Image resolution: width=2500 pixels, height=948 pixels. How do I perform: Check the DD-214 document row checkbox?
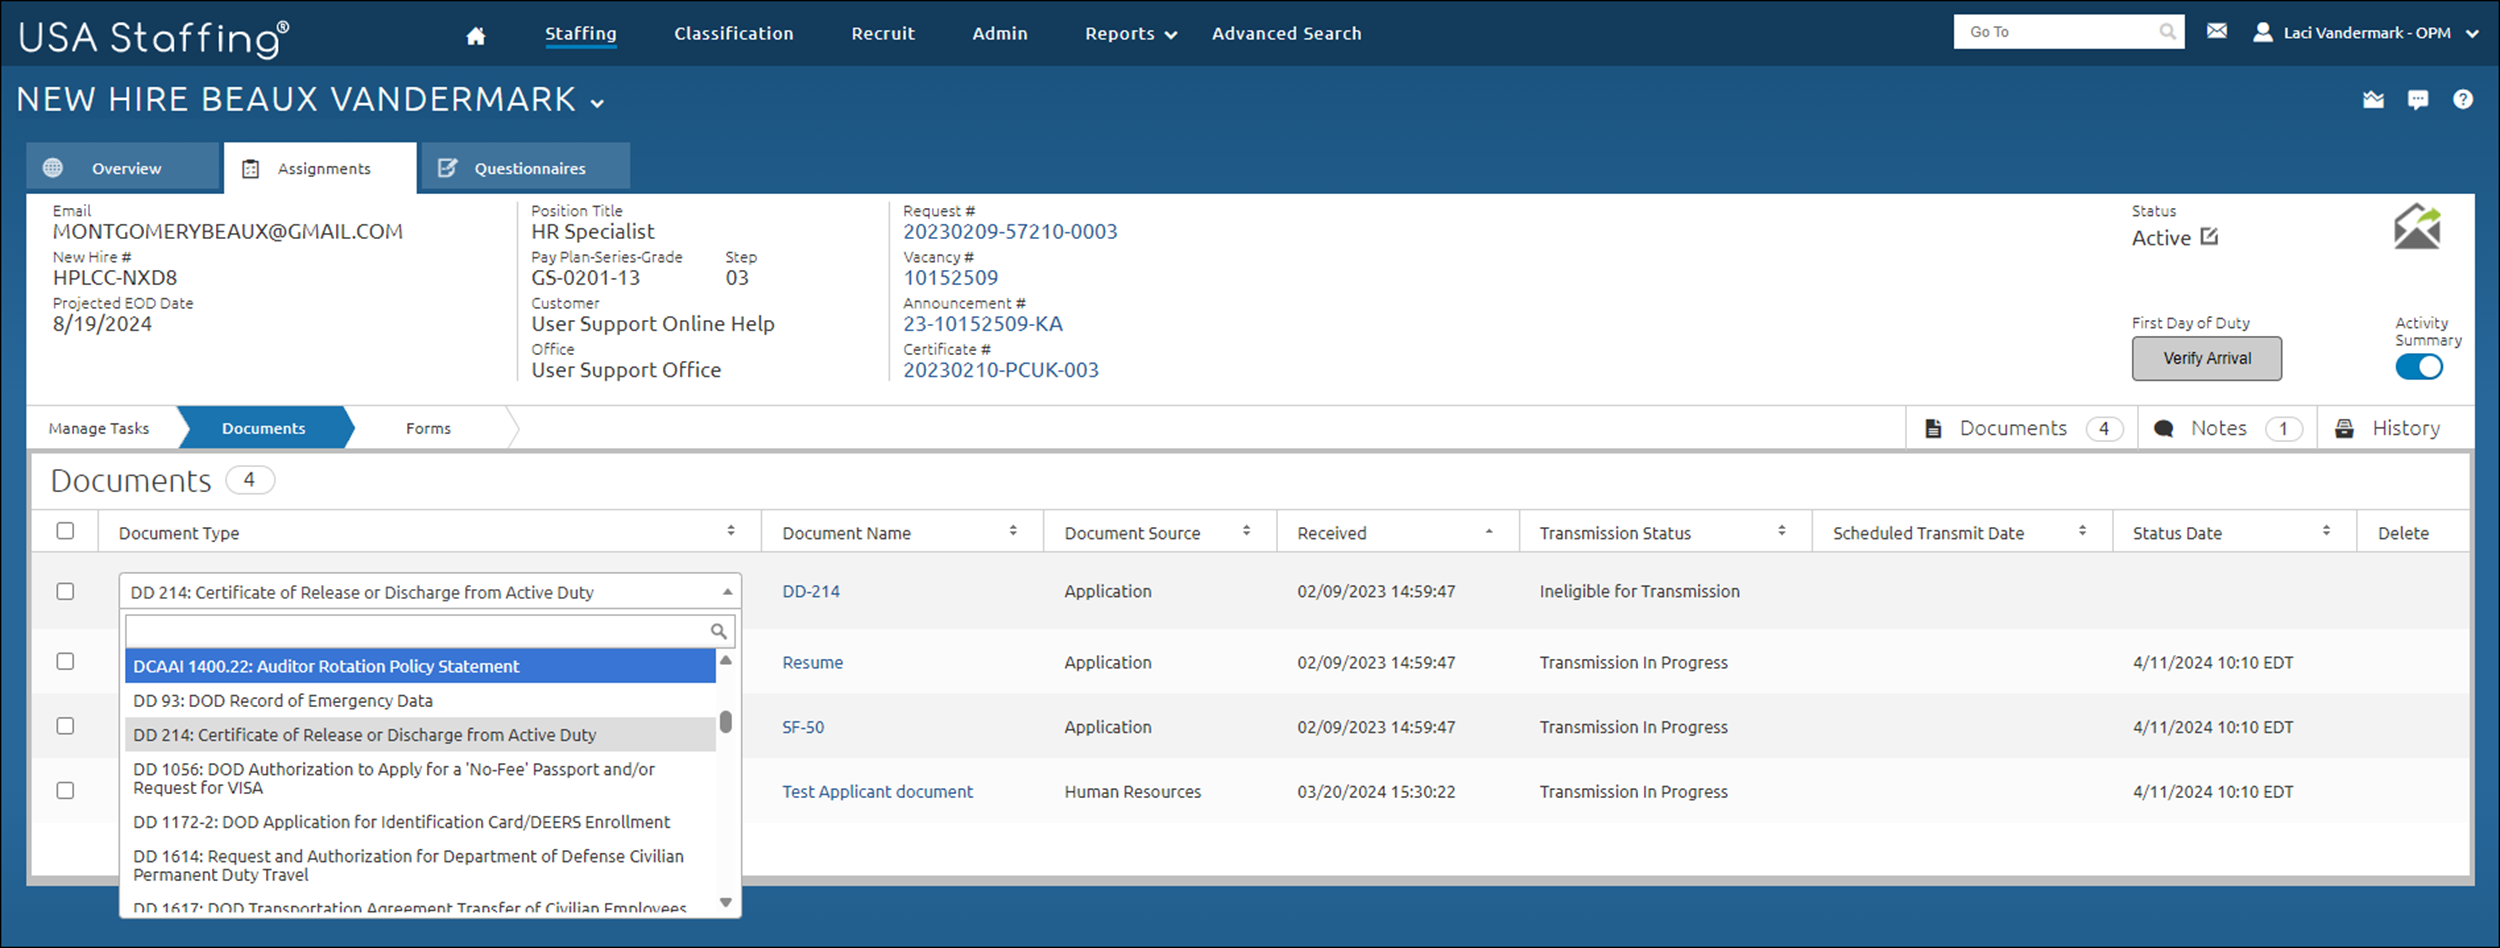(65, 591)
